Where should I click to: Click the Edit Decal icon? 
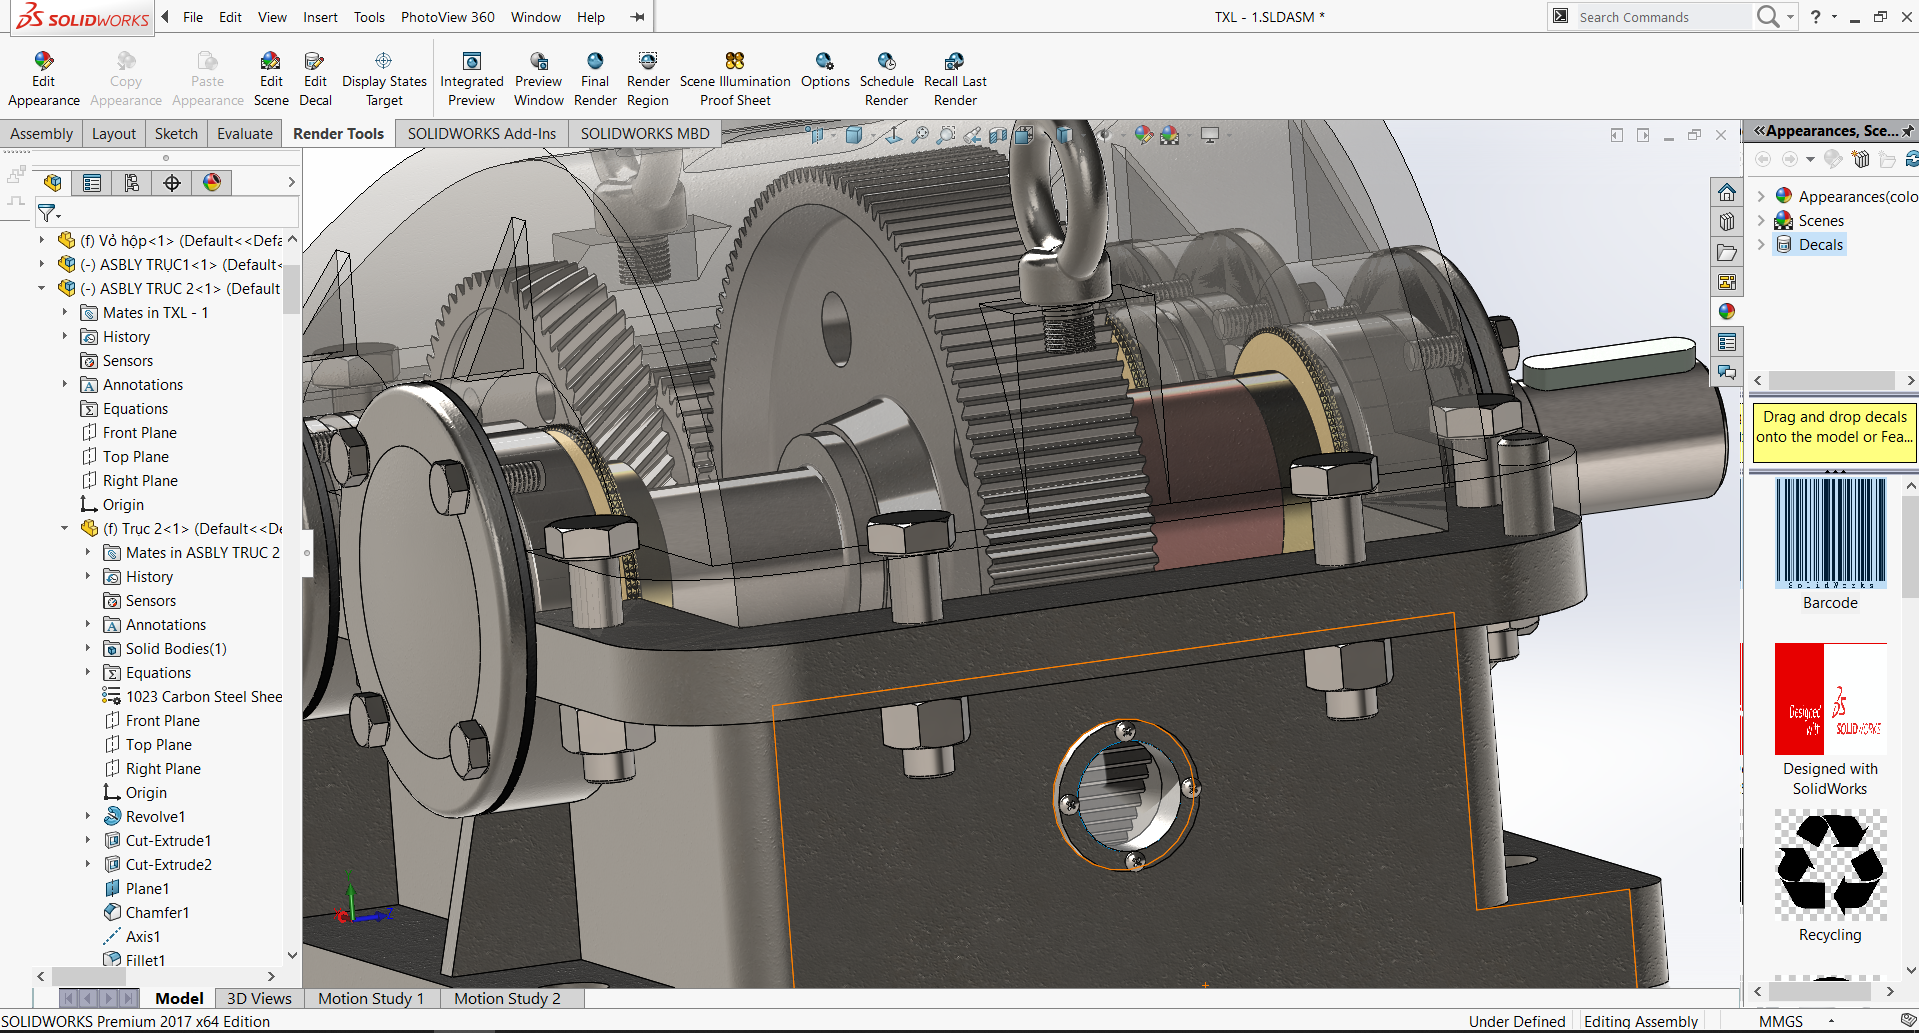tap(315, 62)
